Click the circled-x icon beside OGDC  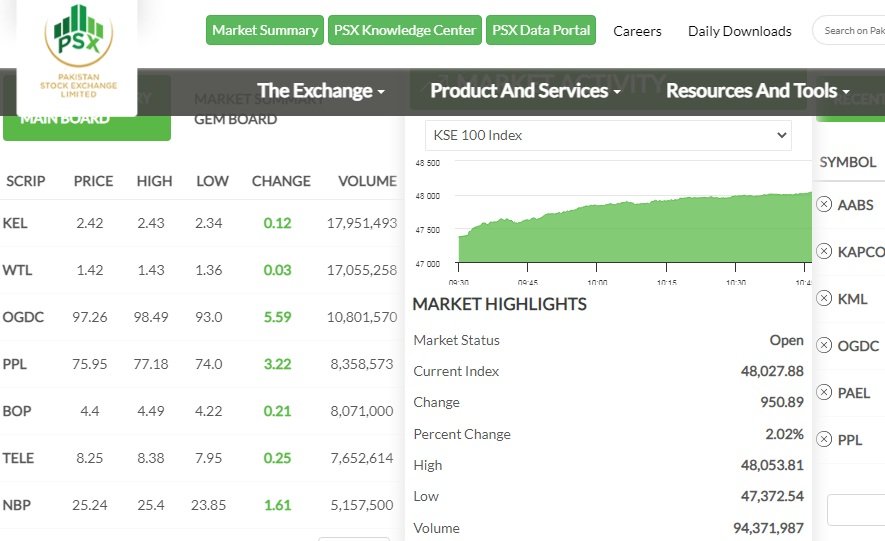point(824,345)
